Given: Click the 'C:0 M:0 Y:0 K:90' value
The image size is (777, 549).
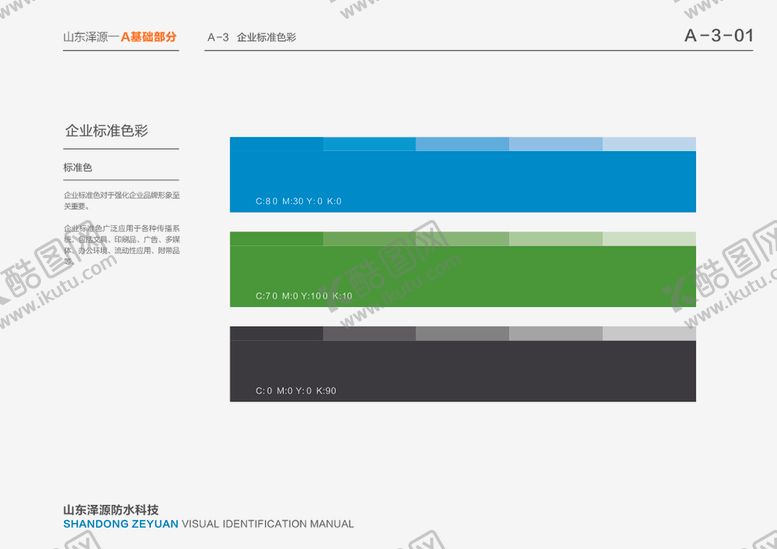Looking at the screenshot, I should pos(296,390).
